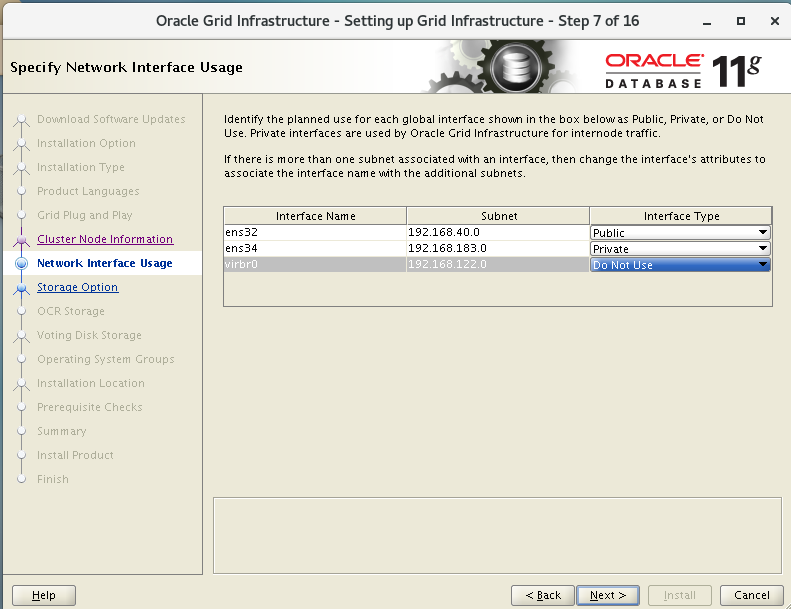
Task: Close the installer window
Action: point(775,21)
